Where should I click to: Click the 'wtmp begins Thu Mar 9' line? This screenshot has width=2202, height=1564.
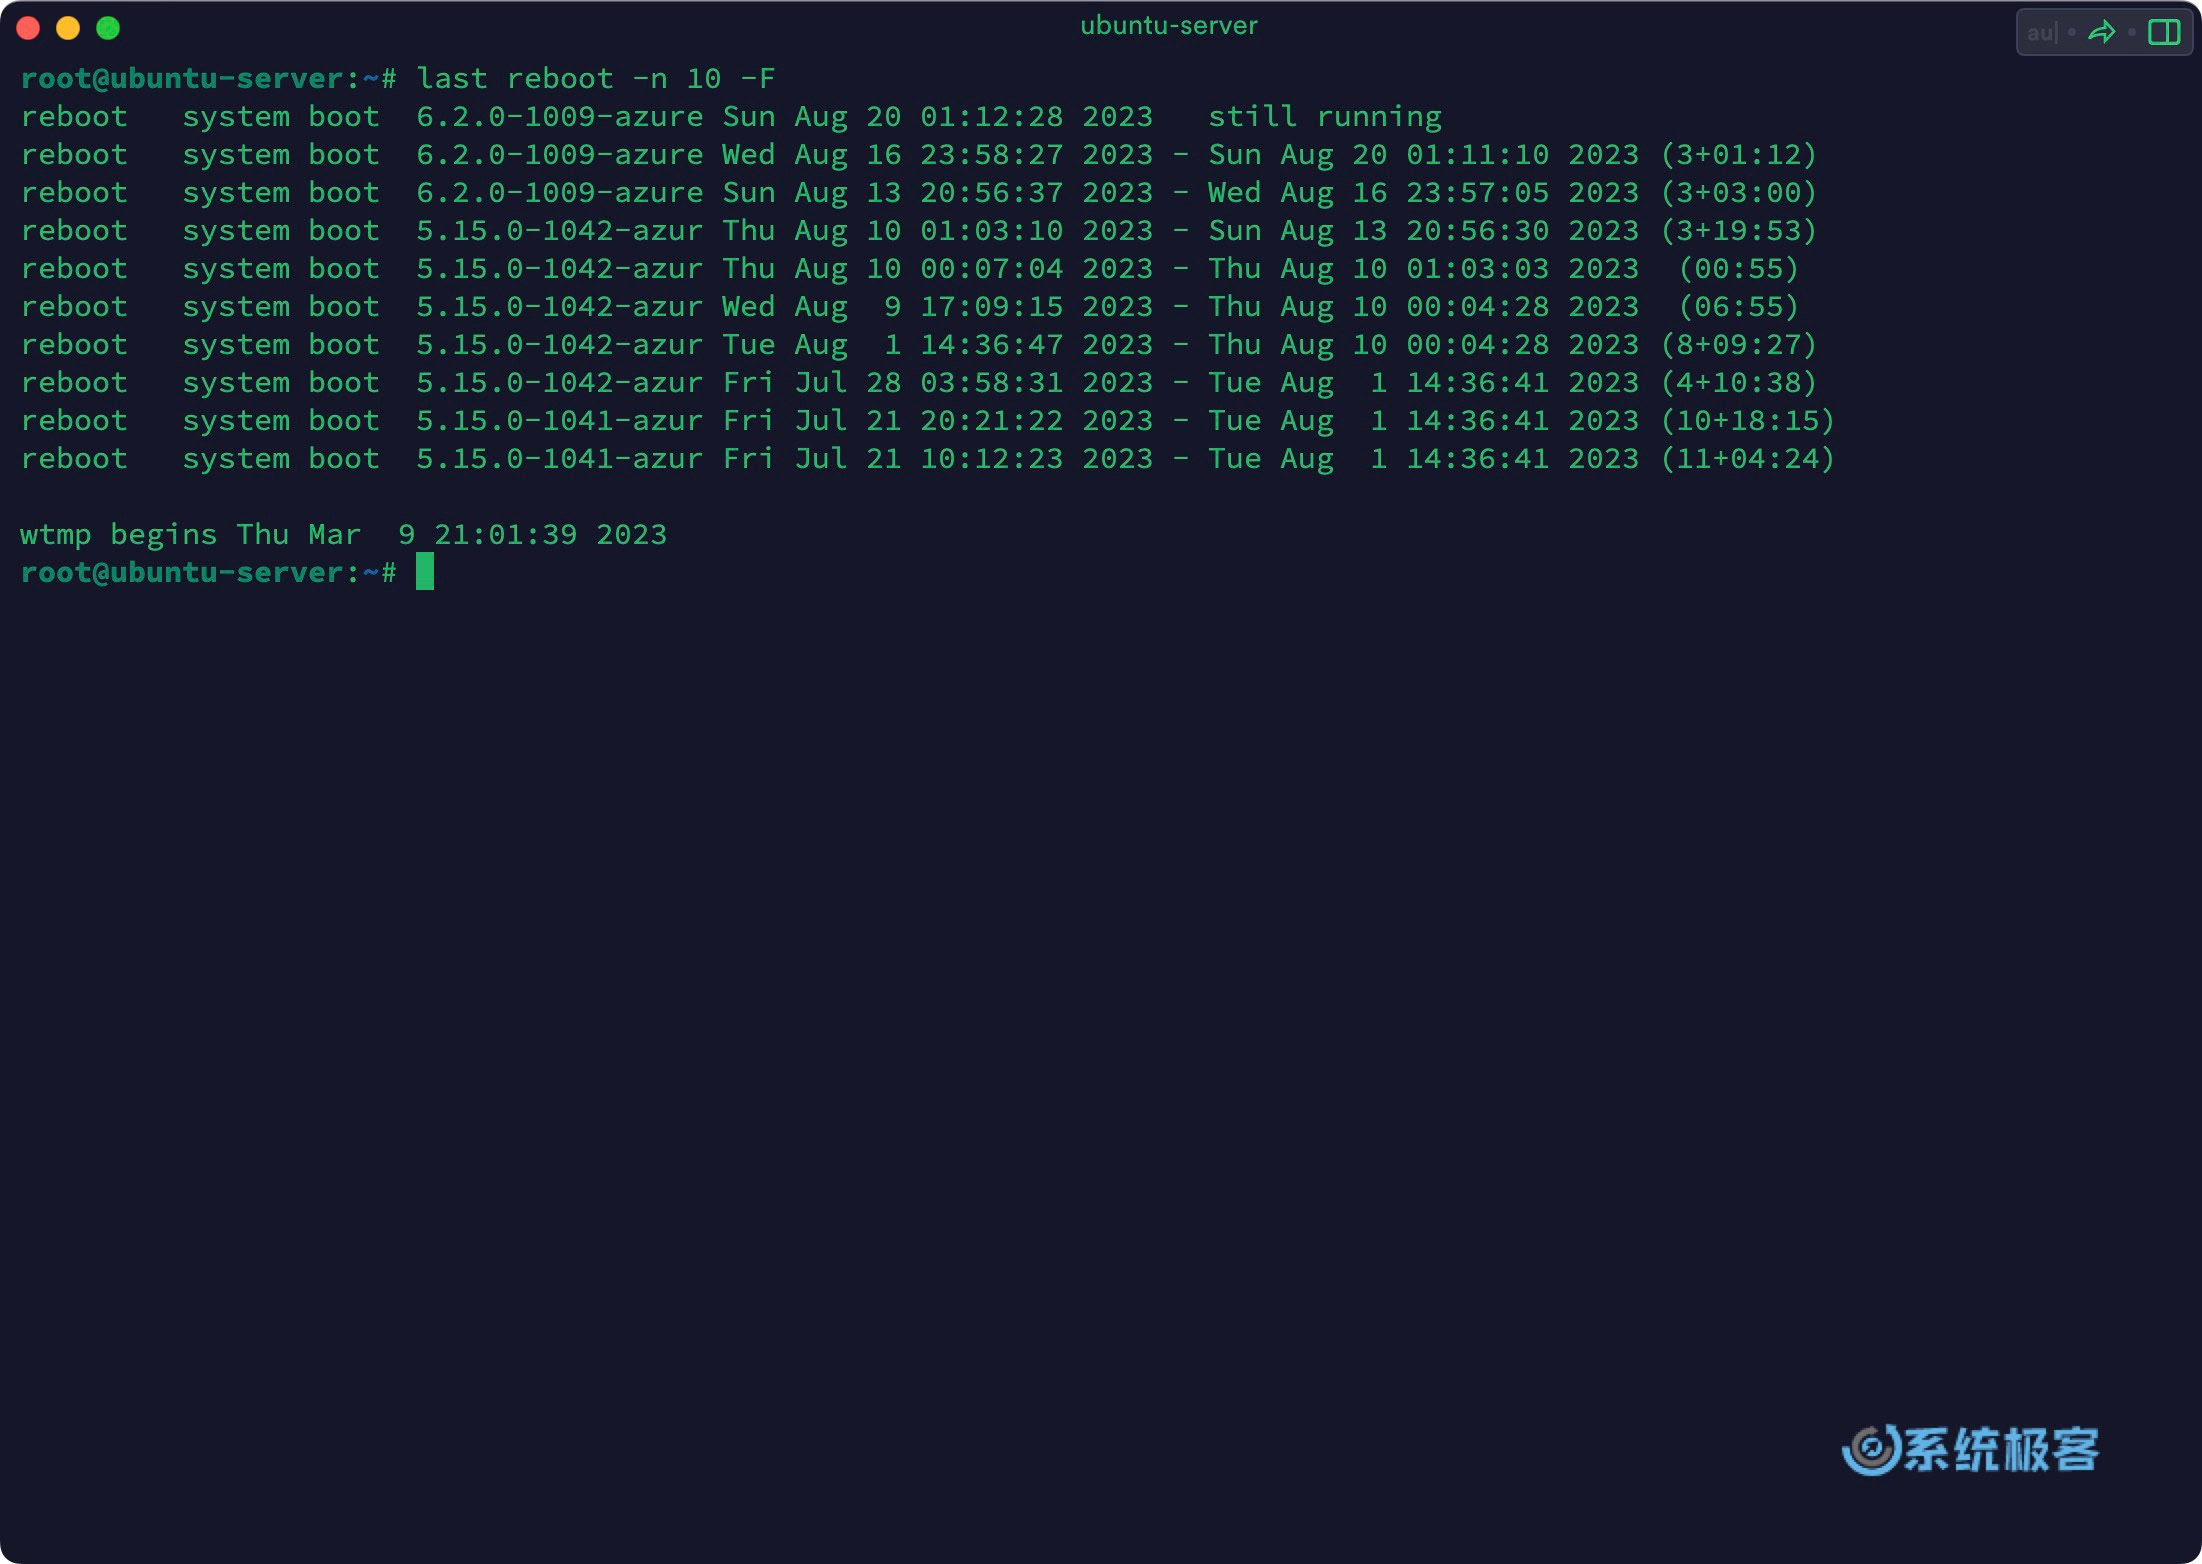[343, 534]
